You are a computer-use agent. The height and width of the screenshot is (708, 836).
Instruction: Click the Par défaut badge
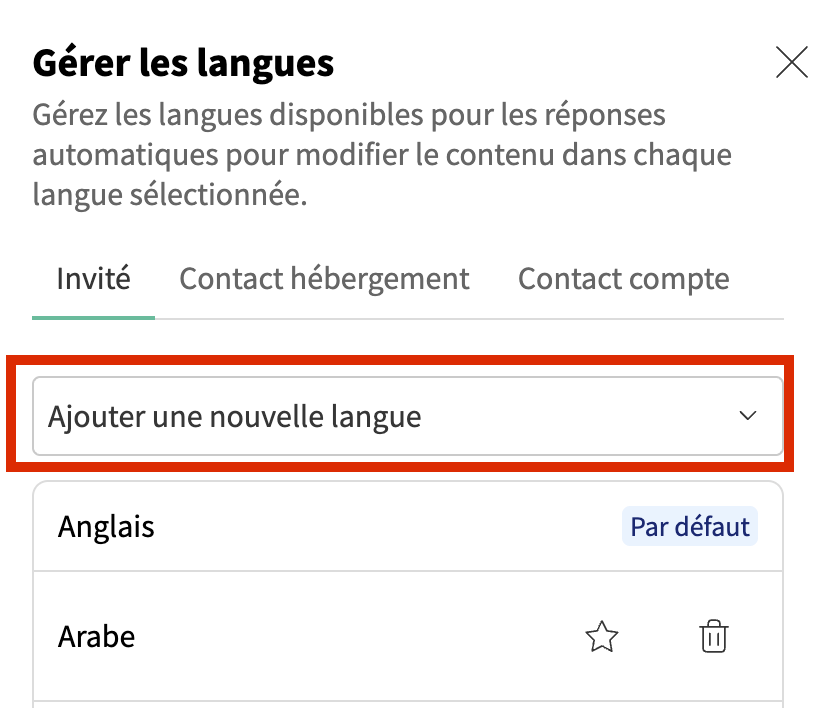[689, 526]
